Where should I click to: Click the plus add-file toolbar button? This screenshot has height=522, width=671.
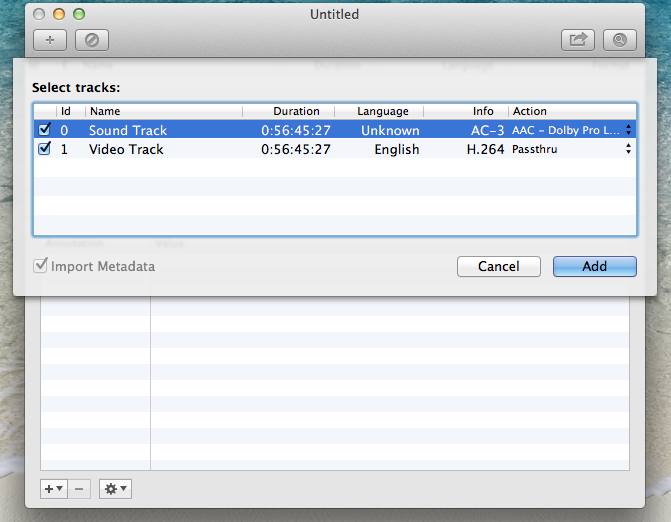[50, 40]
